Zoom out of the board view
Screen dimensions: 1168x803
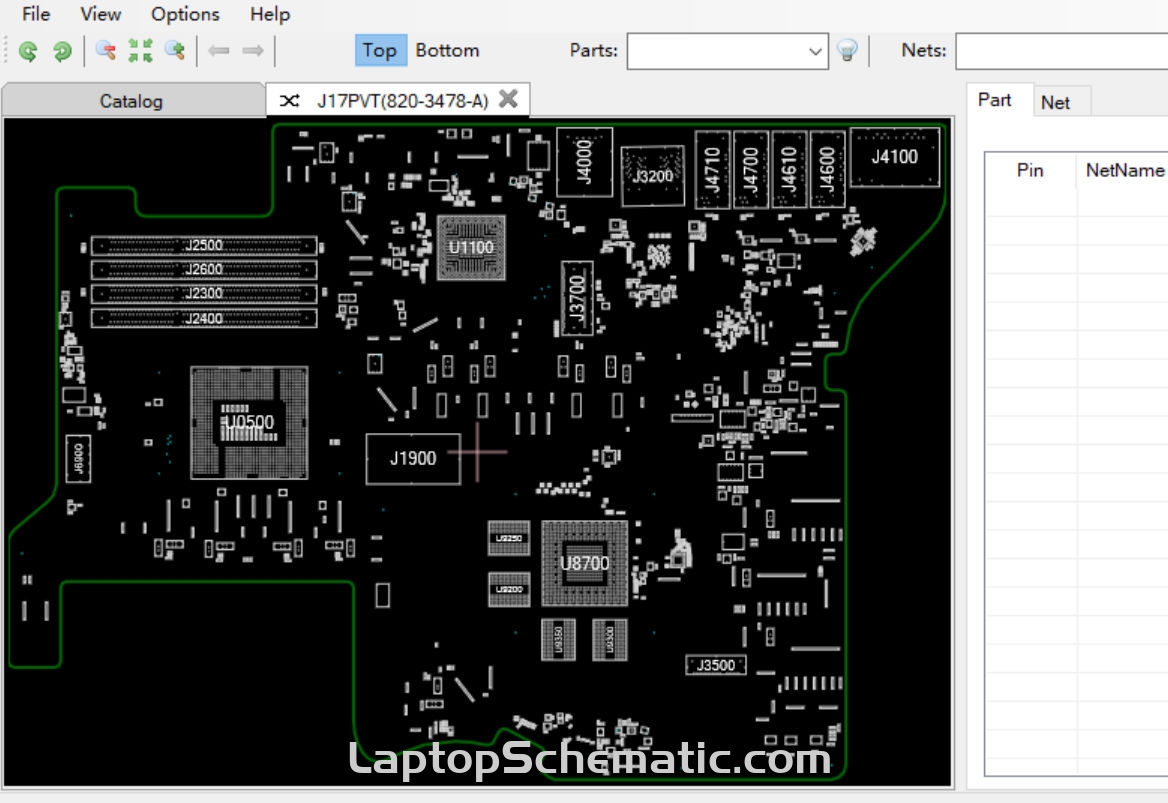coord(105,51)
